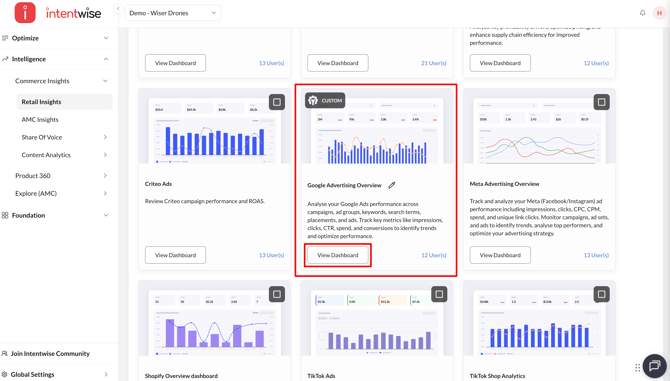Open AMC Insights in sidebar
This screenshot has height=381, width=670.
40,120
